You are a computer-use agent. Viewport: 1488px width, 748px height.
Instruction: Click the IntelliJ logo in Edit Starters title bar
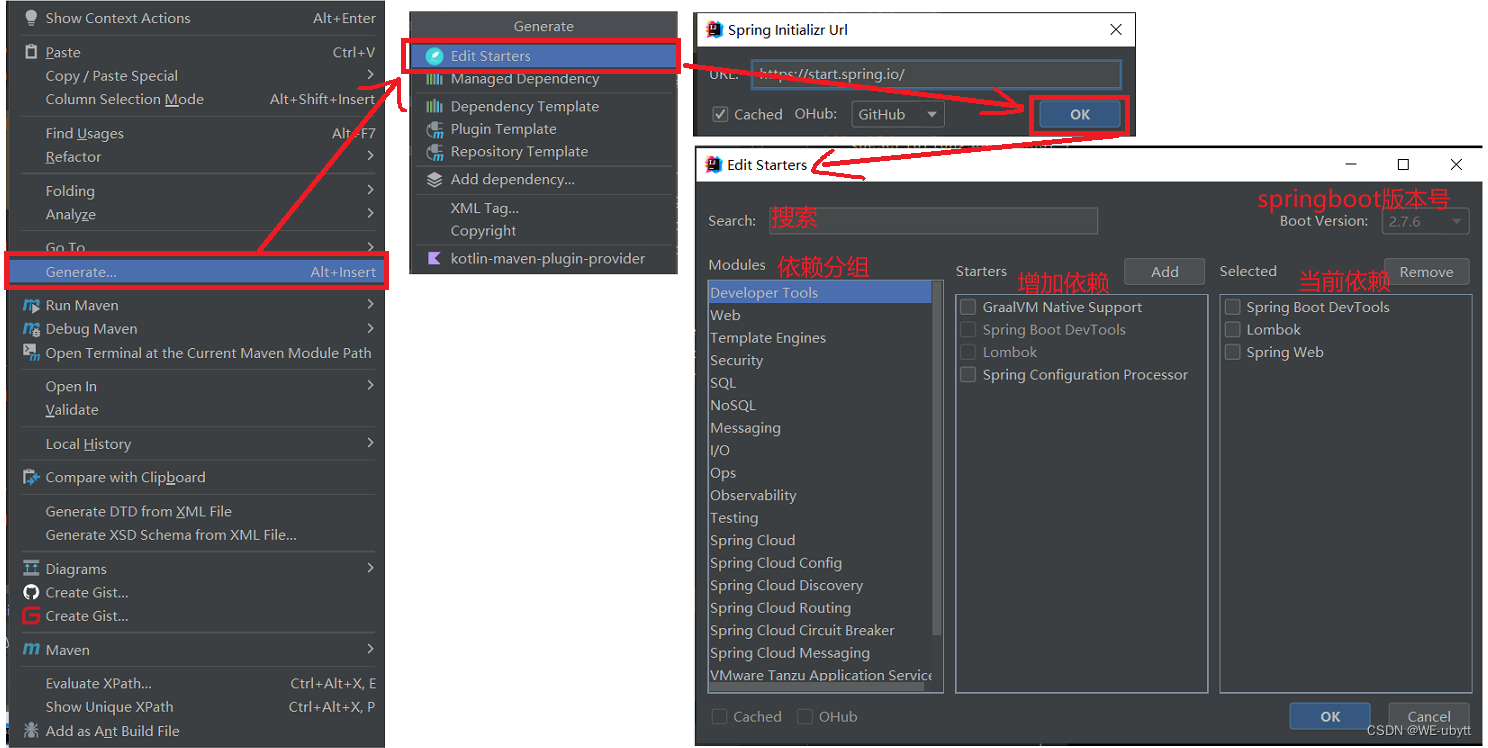pyautogui.click(x=714, y=165)
